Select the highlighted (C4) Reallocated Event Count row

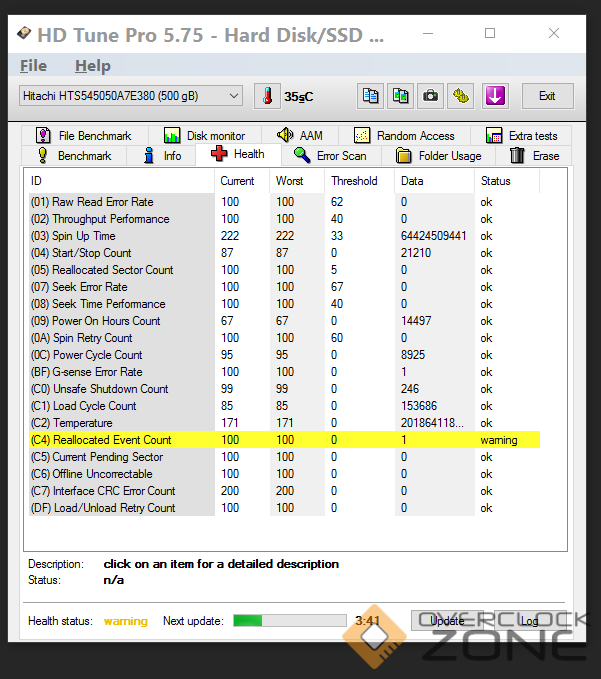284,440
